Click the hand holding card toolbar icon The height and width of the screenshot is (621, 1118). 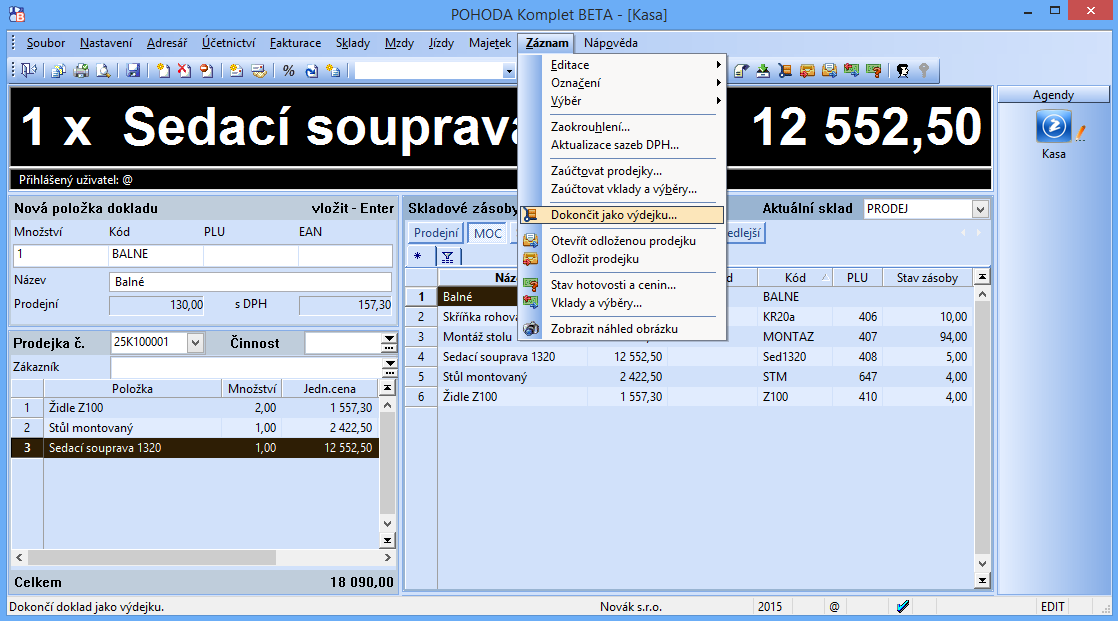[x=259, y=71]
